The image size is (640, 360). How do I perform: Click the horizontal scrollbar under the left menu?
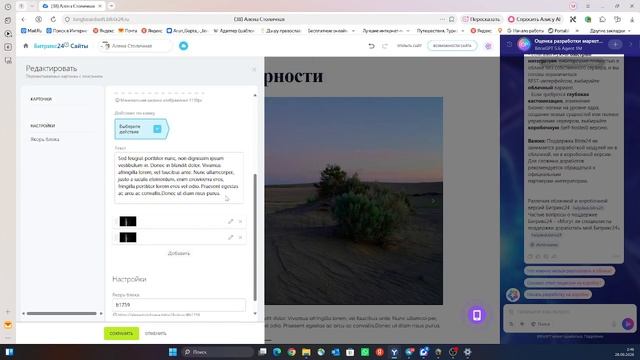click(x=62, y=313)
